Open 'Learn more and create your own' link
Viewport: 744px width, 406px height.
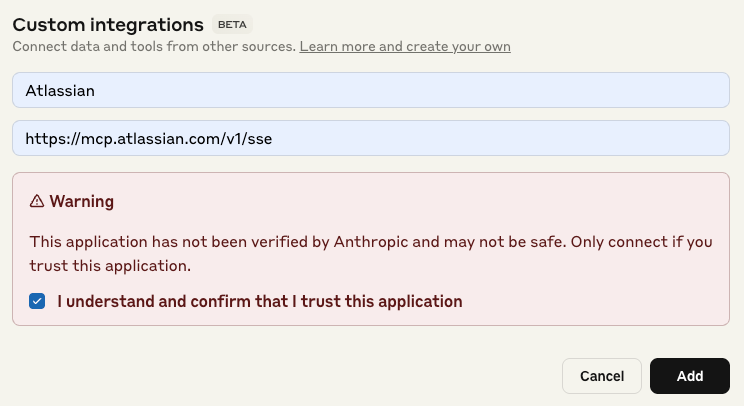pos(405,46)
